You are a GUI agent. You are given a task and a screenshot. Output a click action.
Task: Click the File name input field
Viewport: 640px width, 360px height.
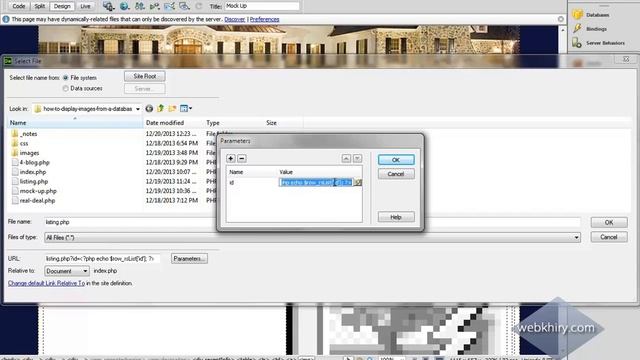312,222
